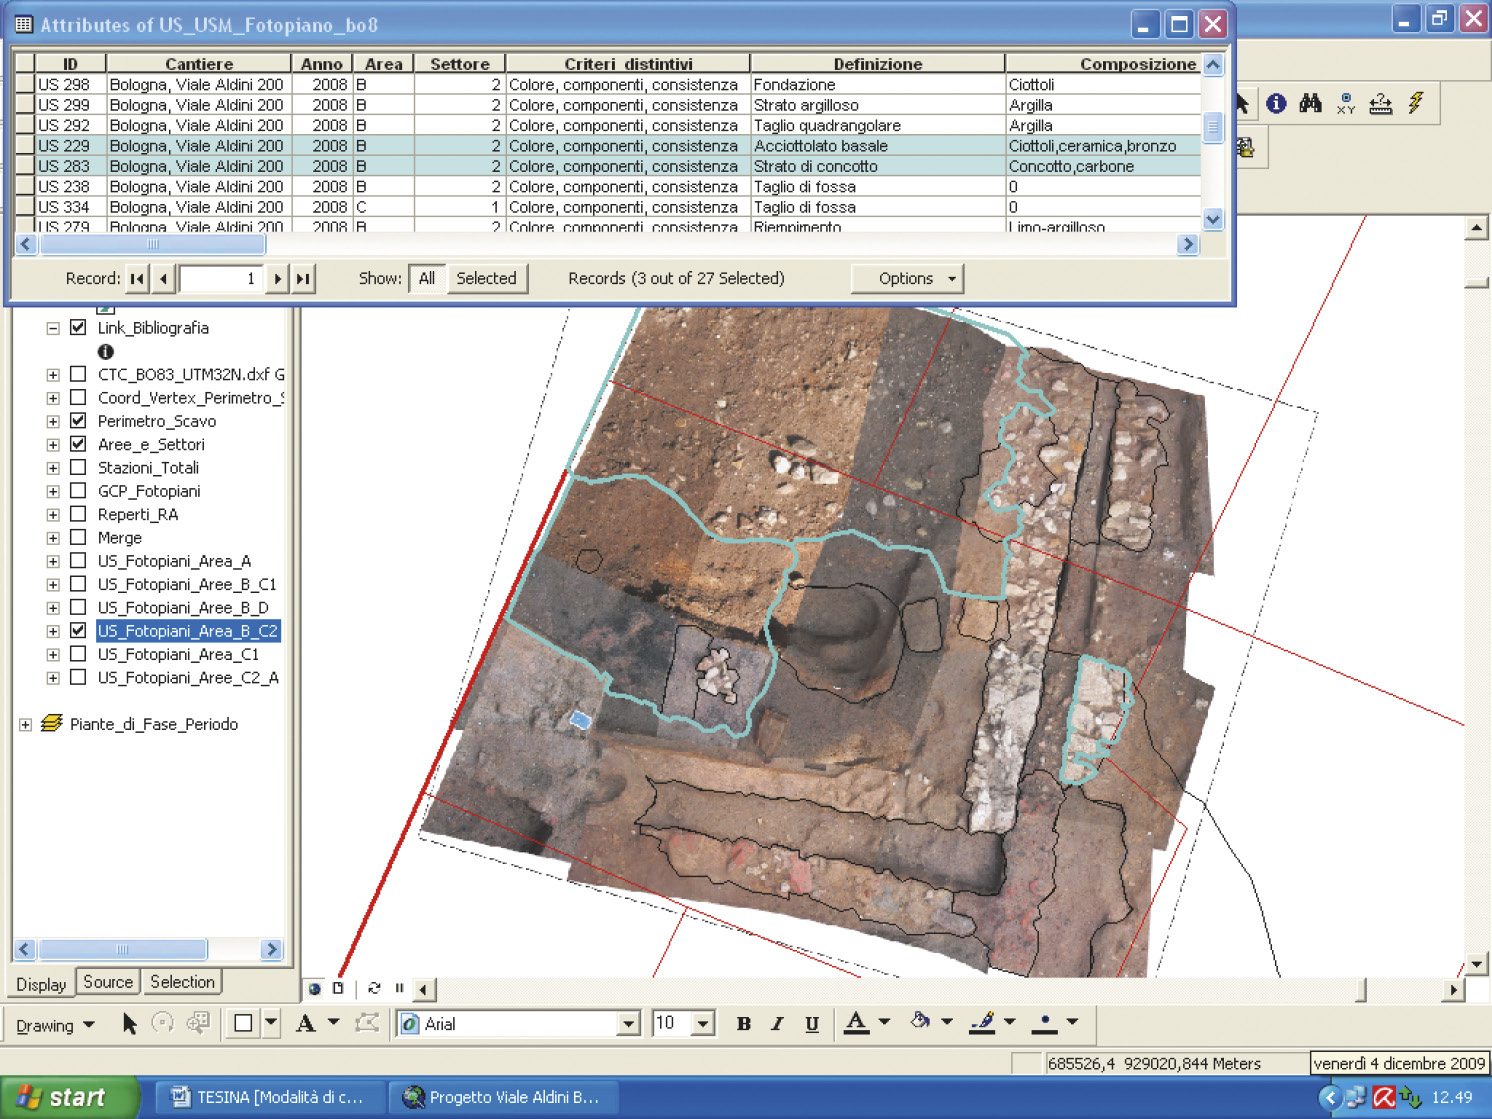Show only Selected records
The width and height of the screenshot is (1492, 1119).
point(486,279)
